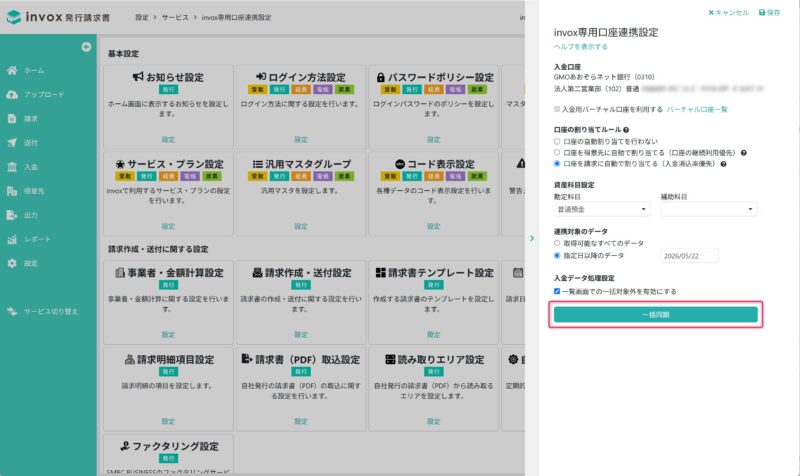The width and height of the screenshot is (800, 476).
Task: Click the list icon of 汎用マスタグループ
Action: [x=258, y=164]
